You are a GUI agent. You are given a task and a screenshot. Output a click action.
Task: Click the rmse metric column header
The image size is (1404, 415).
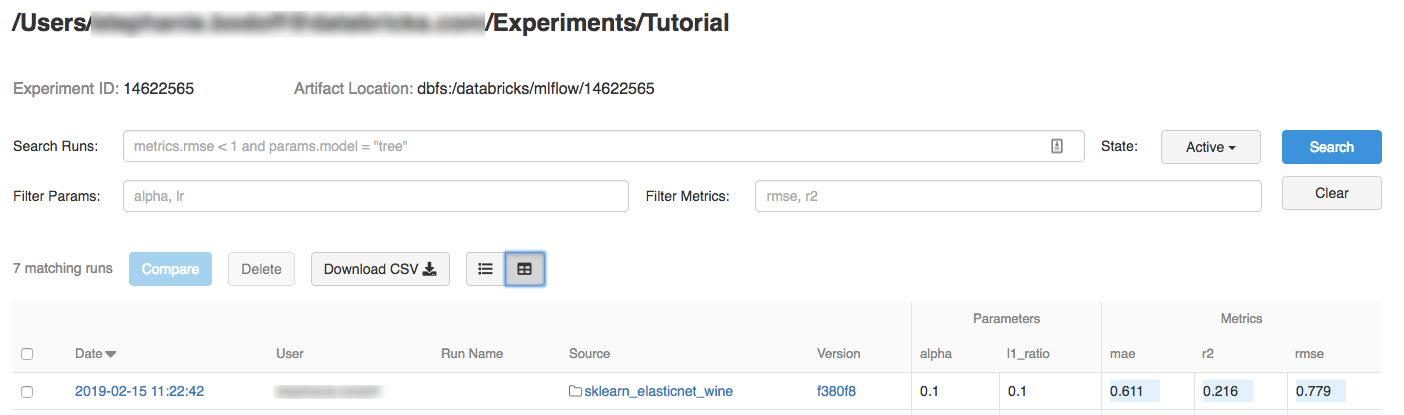point(1309,353)
